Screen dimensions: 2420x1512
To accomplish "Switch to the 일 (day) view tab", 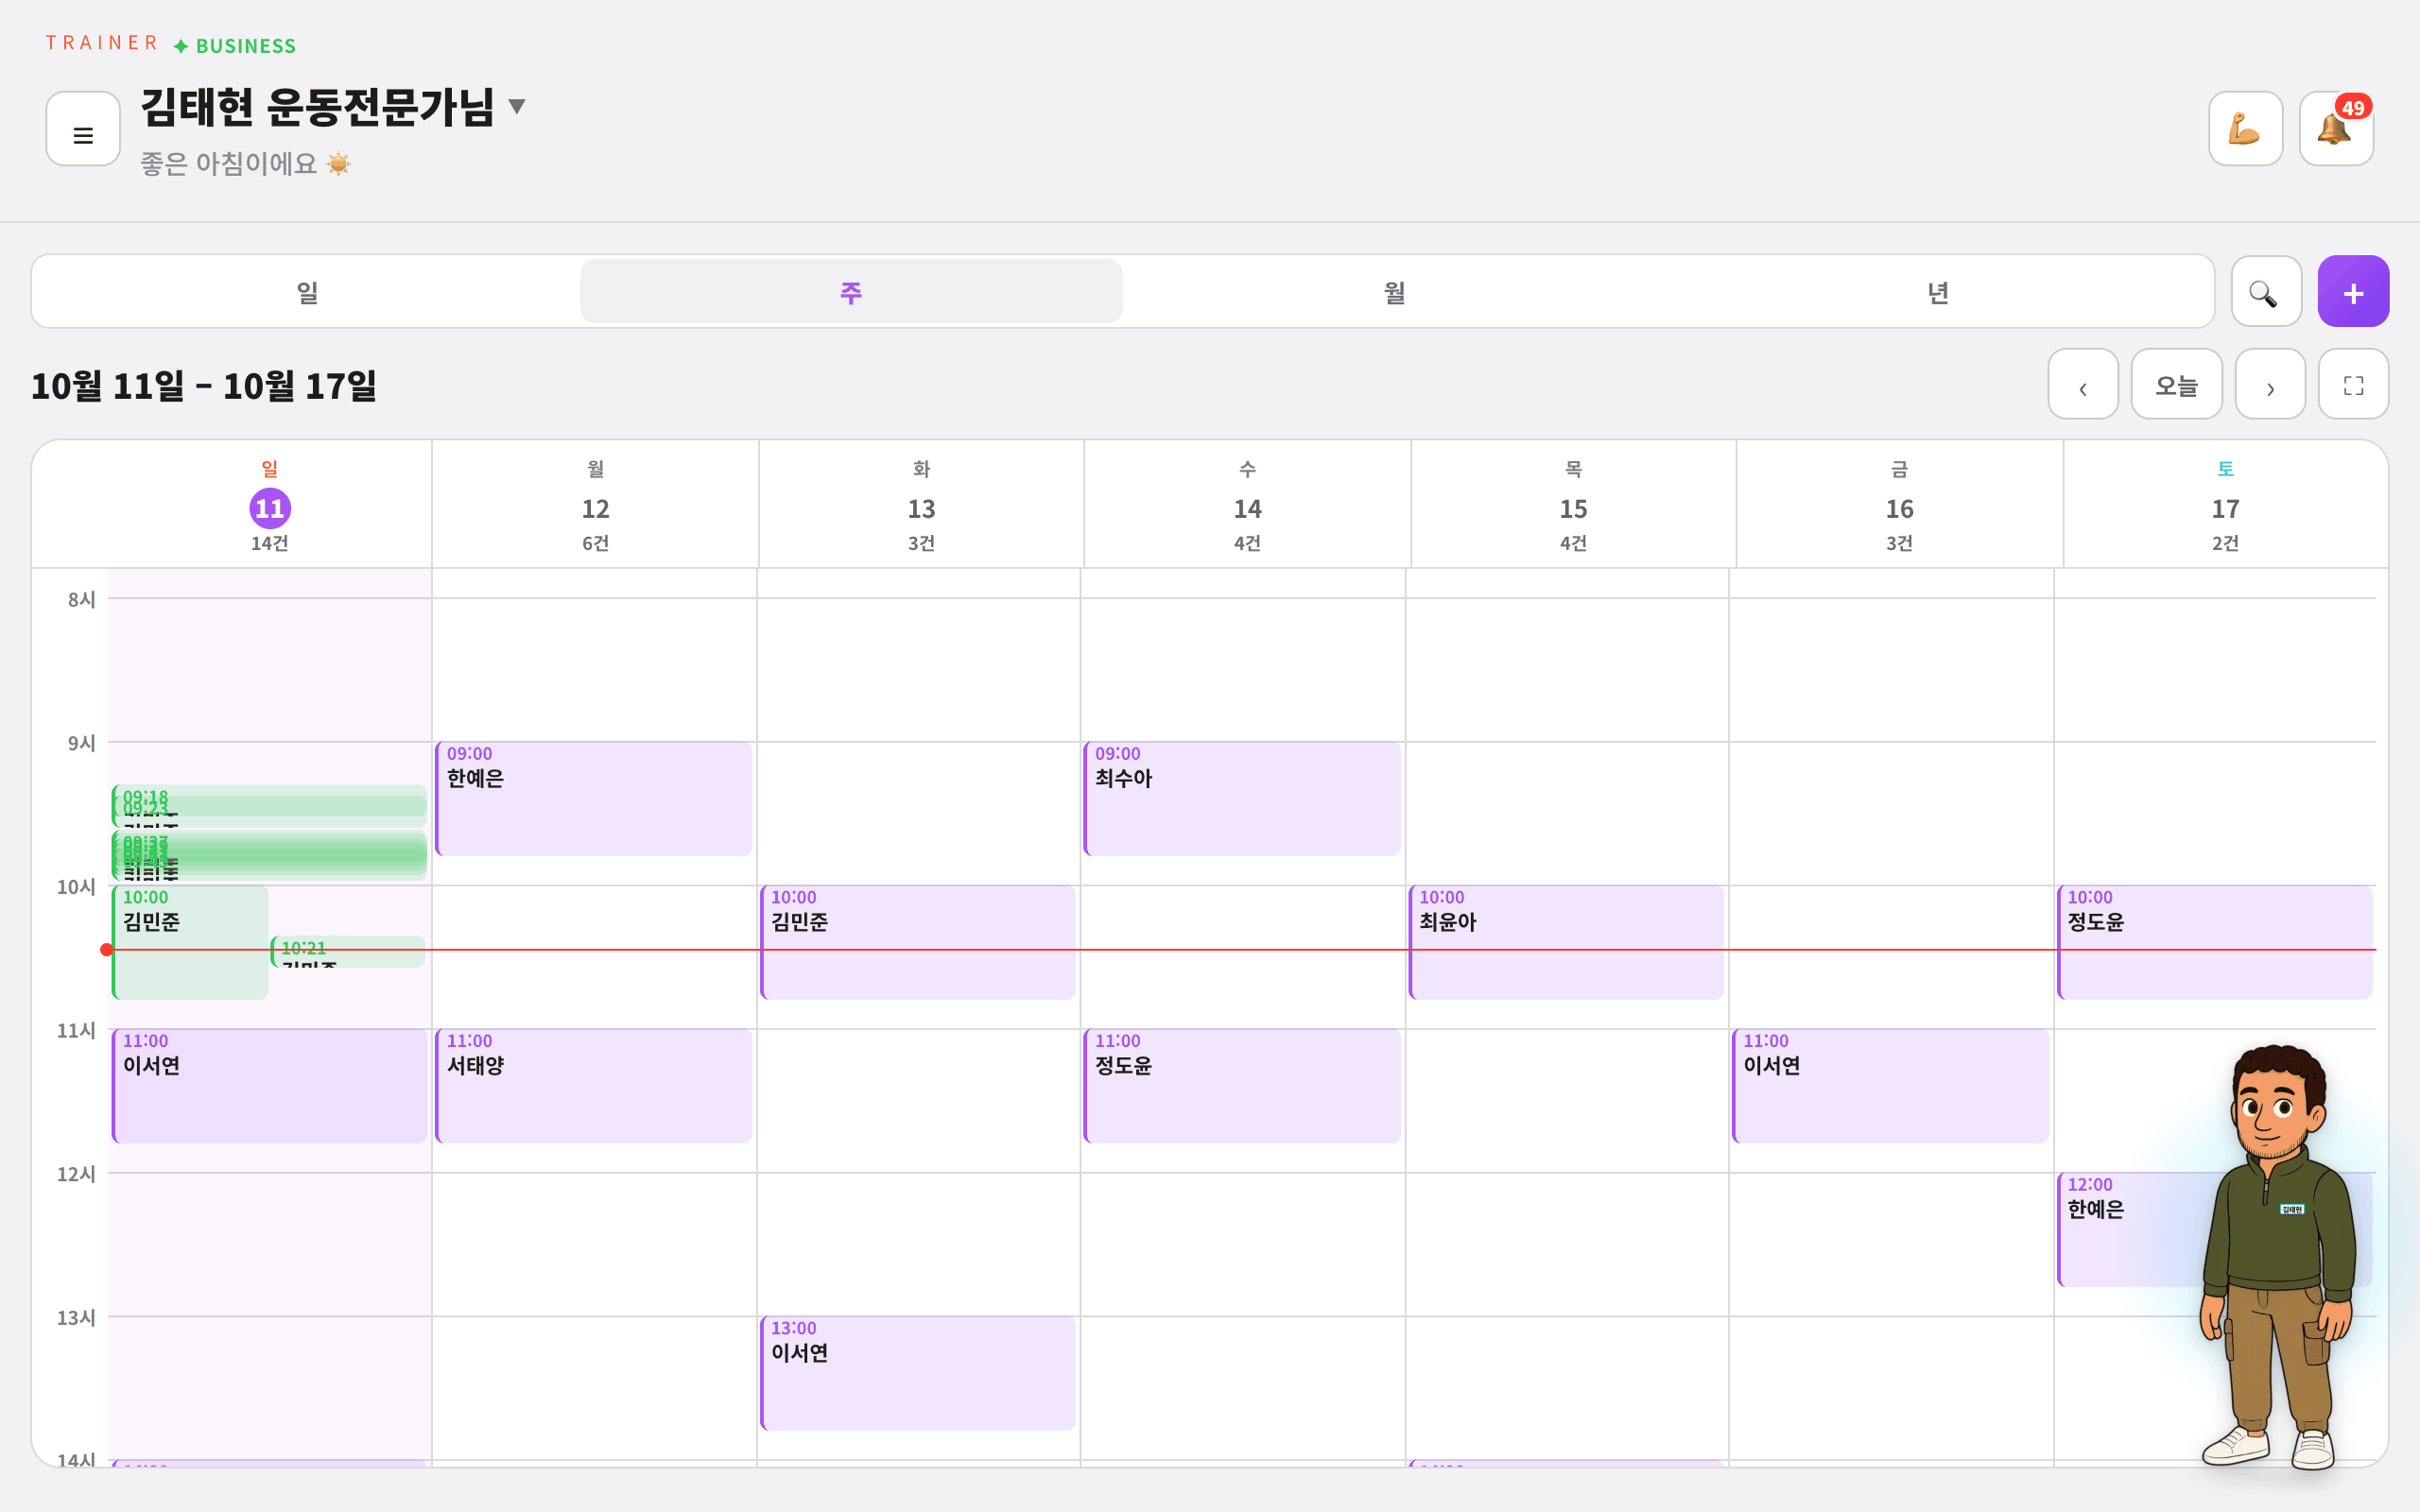I will click(x=306, y=292).
